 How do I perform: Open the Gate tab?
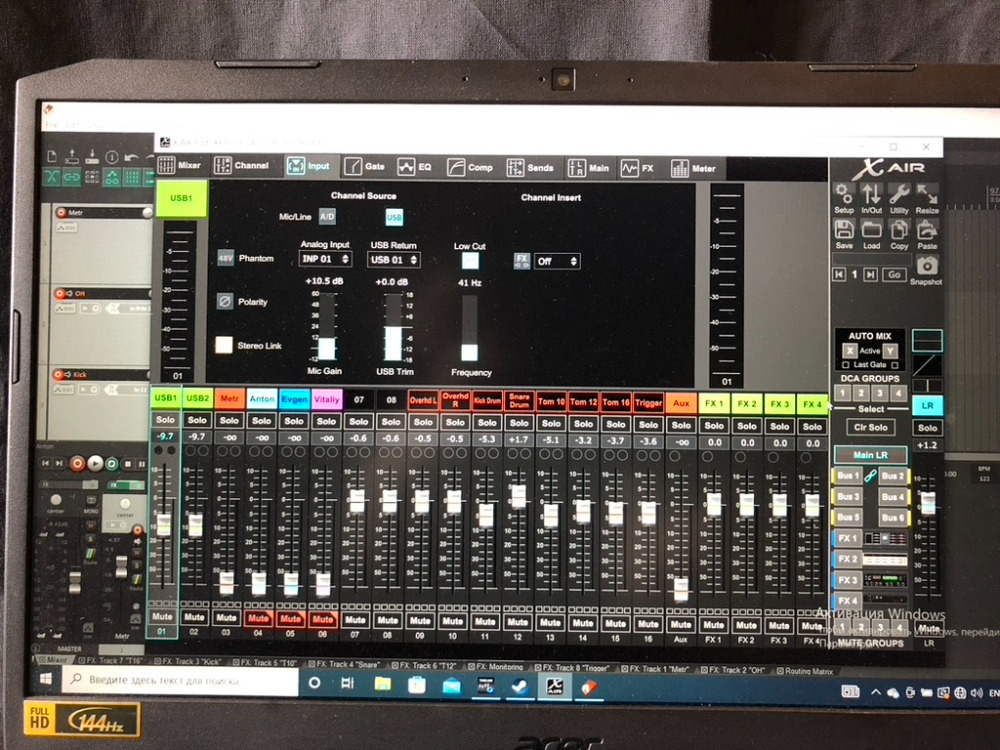click(x=365, y=166)
